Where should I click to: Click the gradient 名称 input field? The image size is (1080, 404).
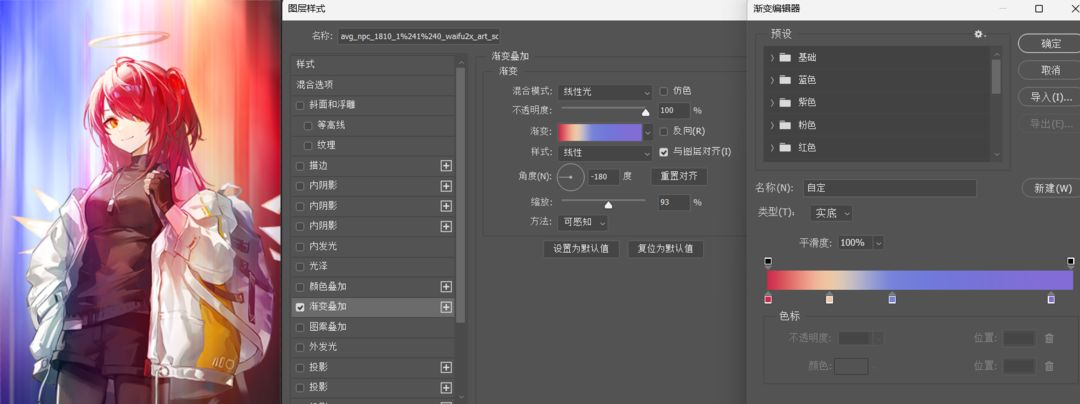point(889,188)
